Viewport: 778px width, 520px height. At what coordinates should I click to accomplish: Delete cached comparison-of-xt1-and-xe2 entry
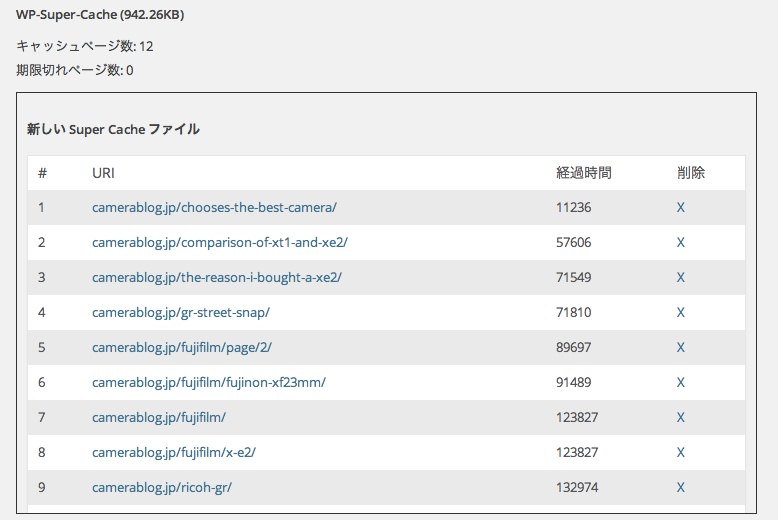(x=680, y=243)
